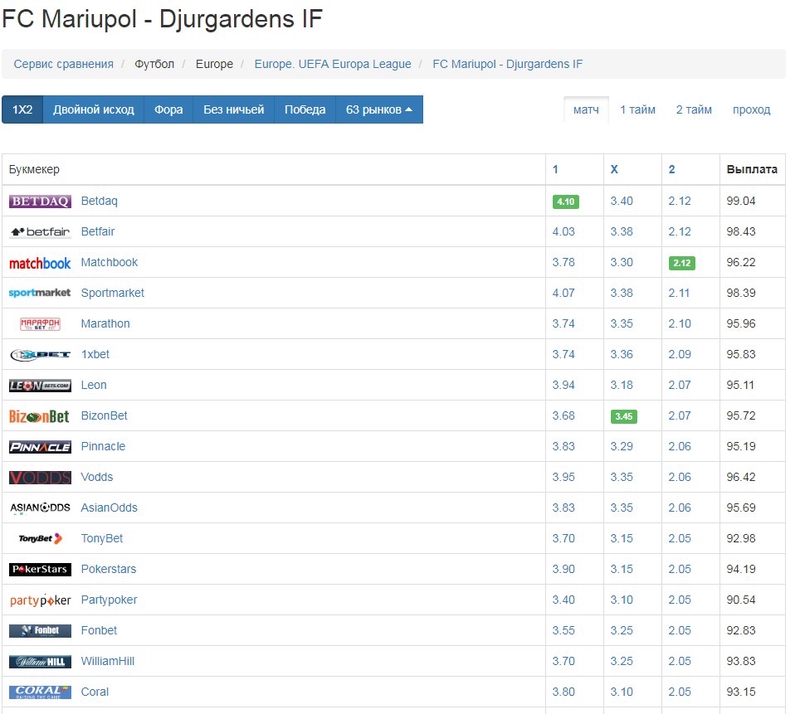Image resolution: width=800 pixels, height=714 pixels.
Task: Click the Matchbook logo
Action: [x=40, y=263]
